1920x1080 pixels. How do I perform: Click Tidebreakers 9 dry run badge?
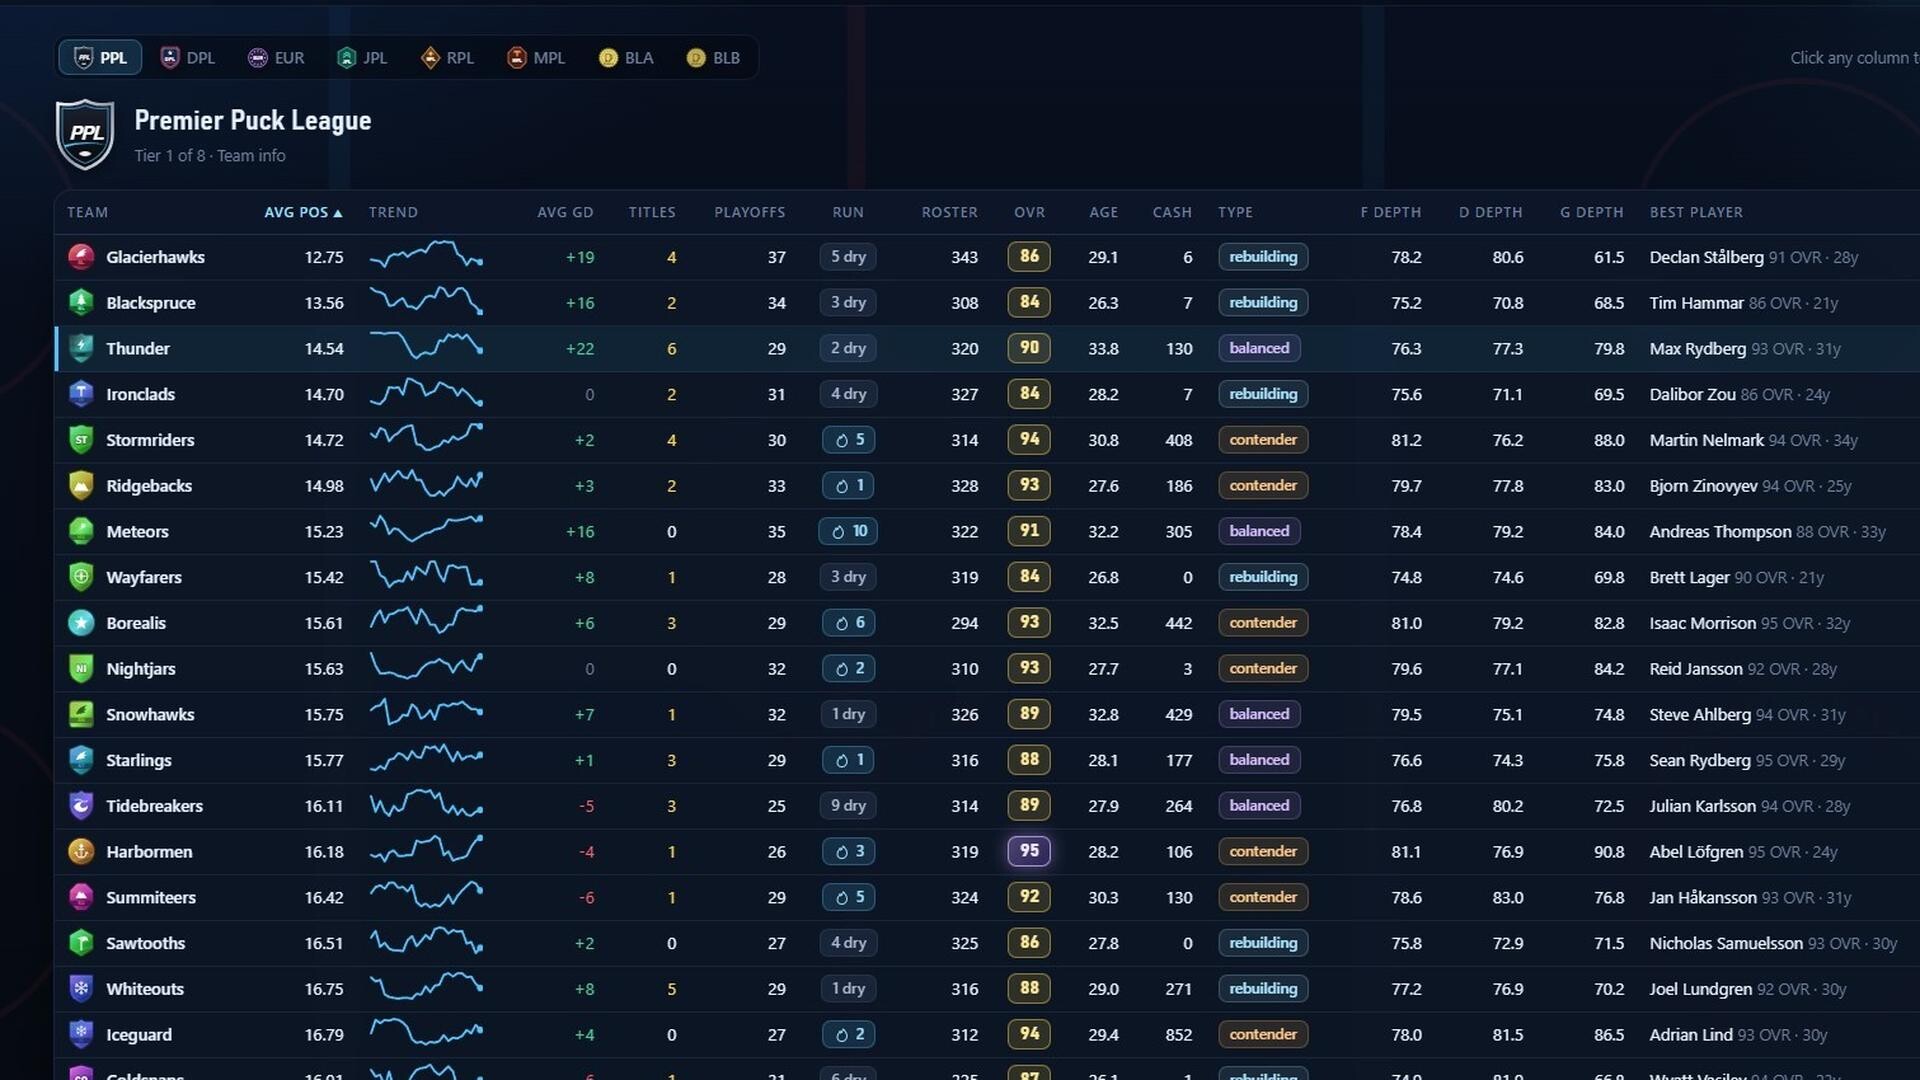[x=848, y=806]
